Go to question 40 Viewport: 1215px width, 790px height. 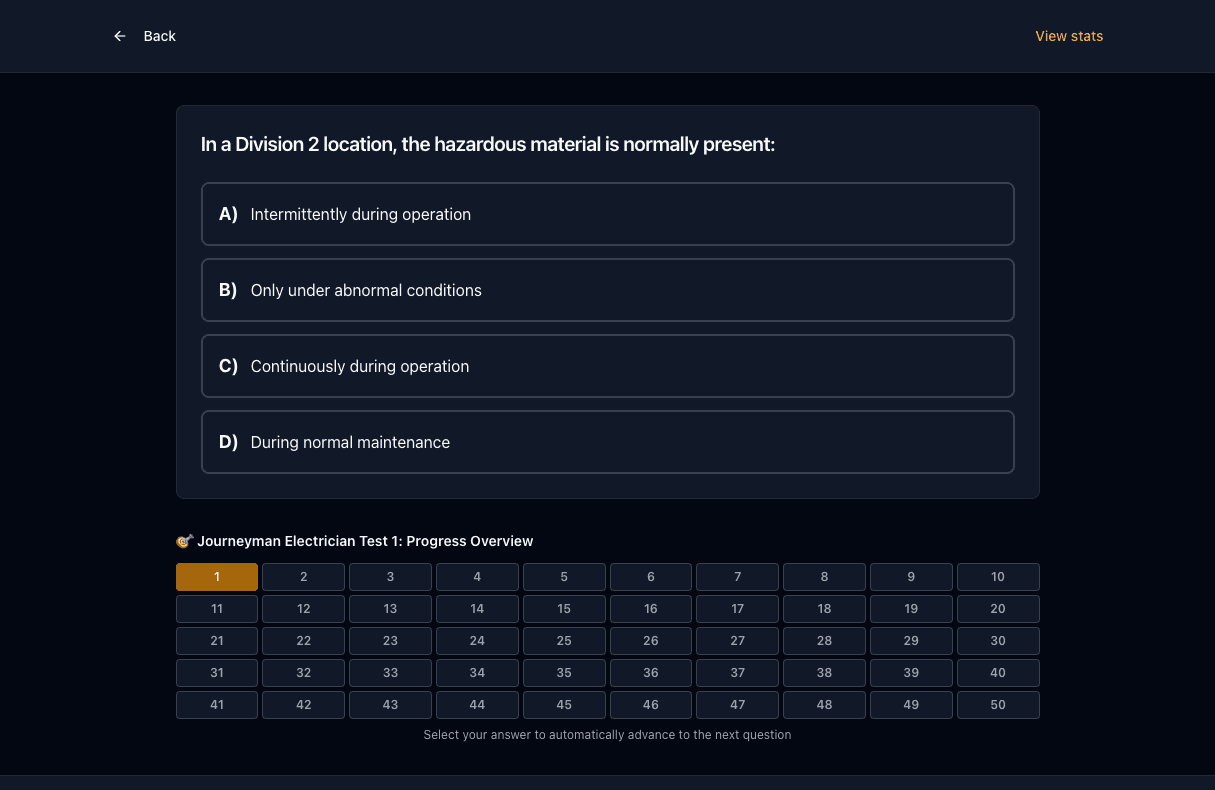[998, 673]
